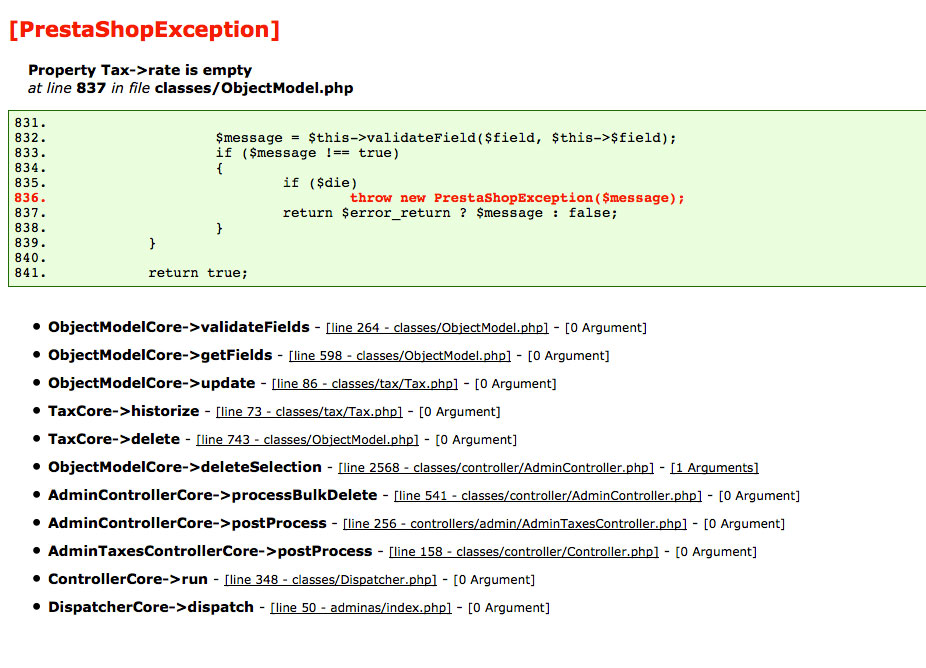Click ObjectModelCore->getFields trace entry
This screenshot has height=668, width=926.
coord(160,355)
